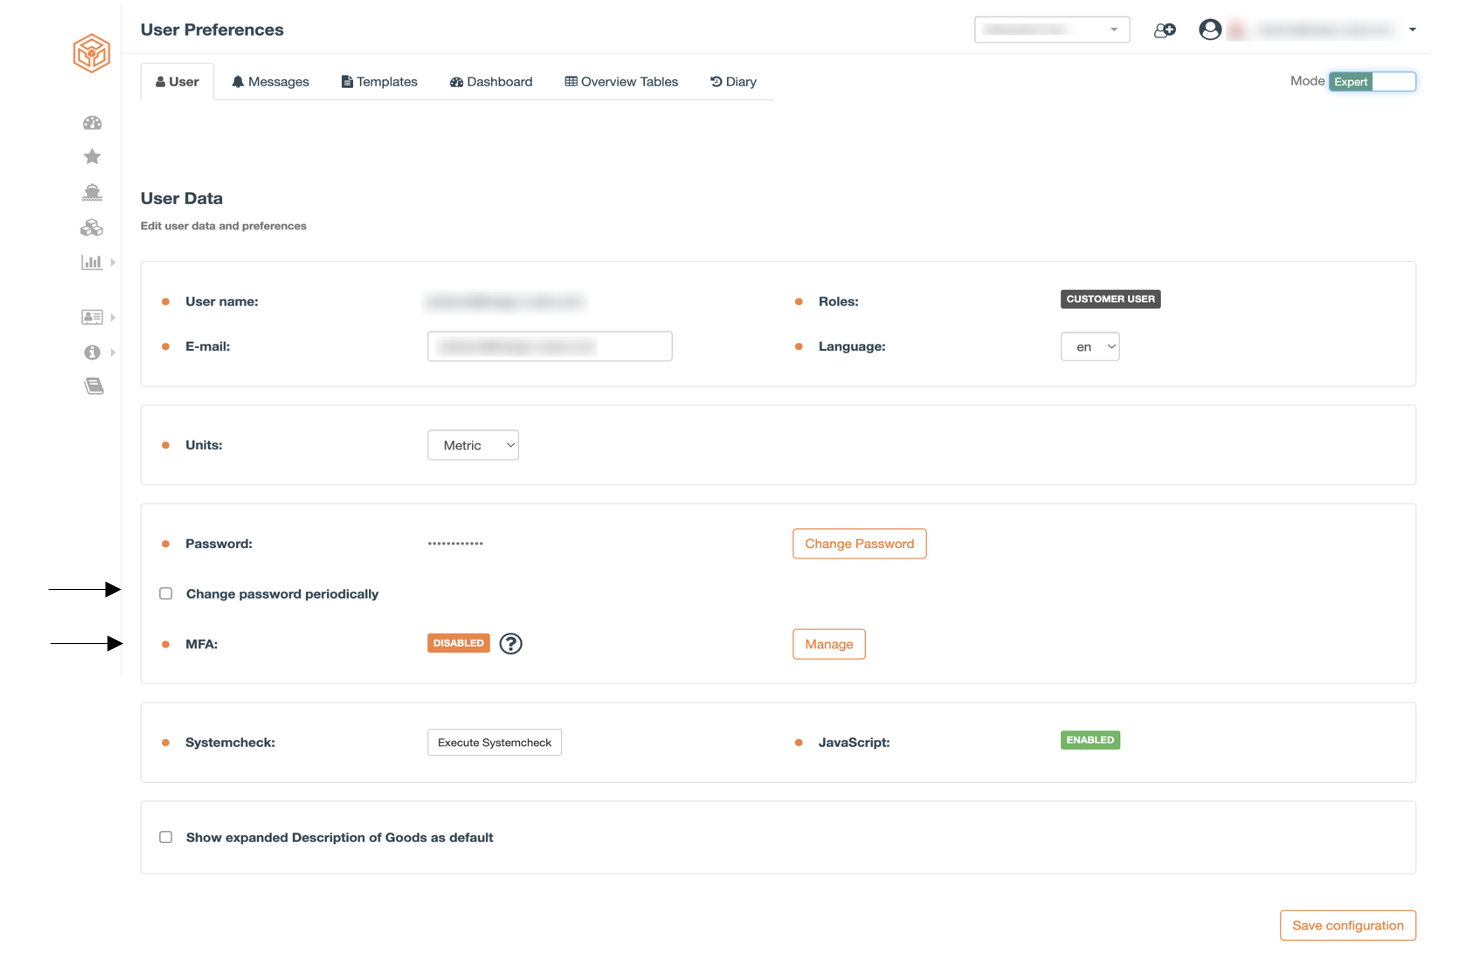Click Save configuration button
Screen dimensions: 1460x972
click(x=1347, y=925)
